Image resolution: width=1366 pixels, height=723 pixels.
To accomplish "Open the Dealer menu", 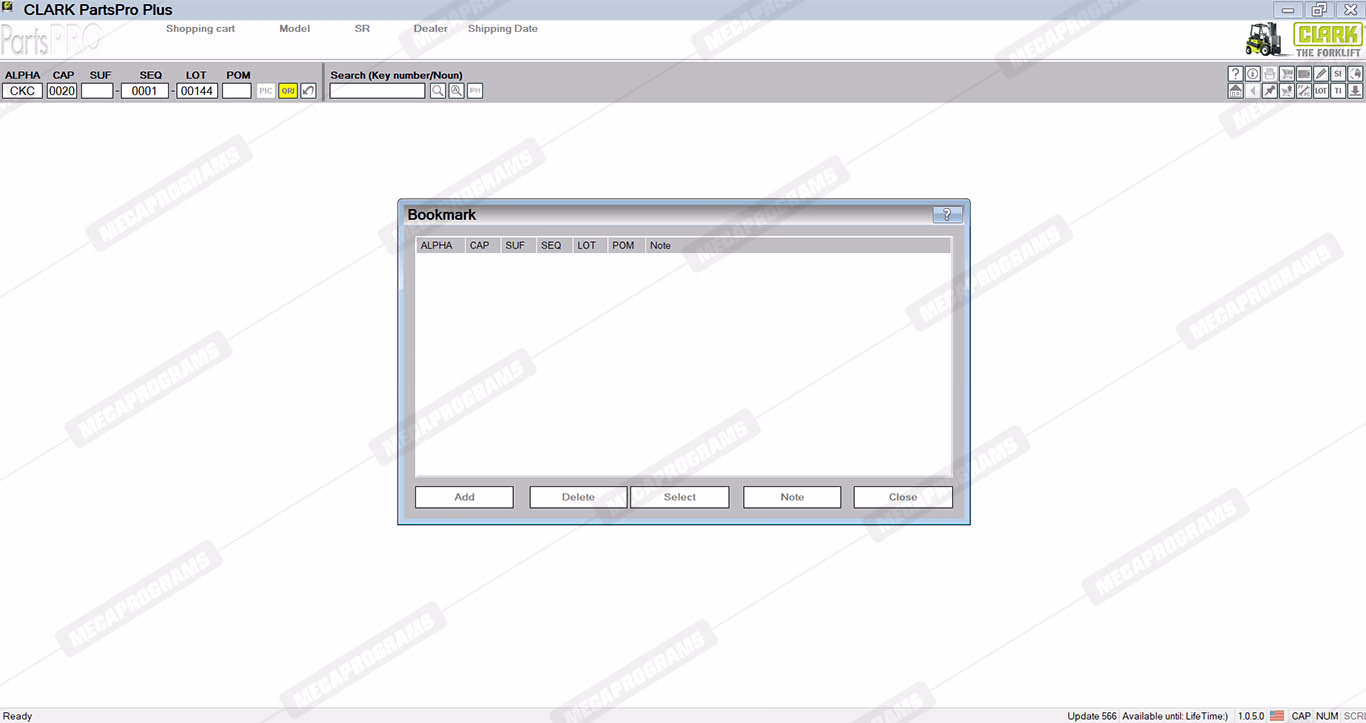I will tap(431, 29).
